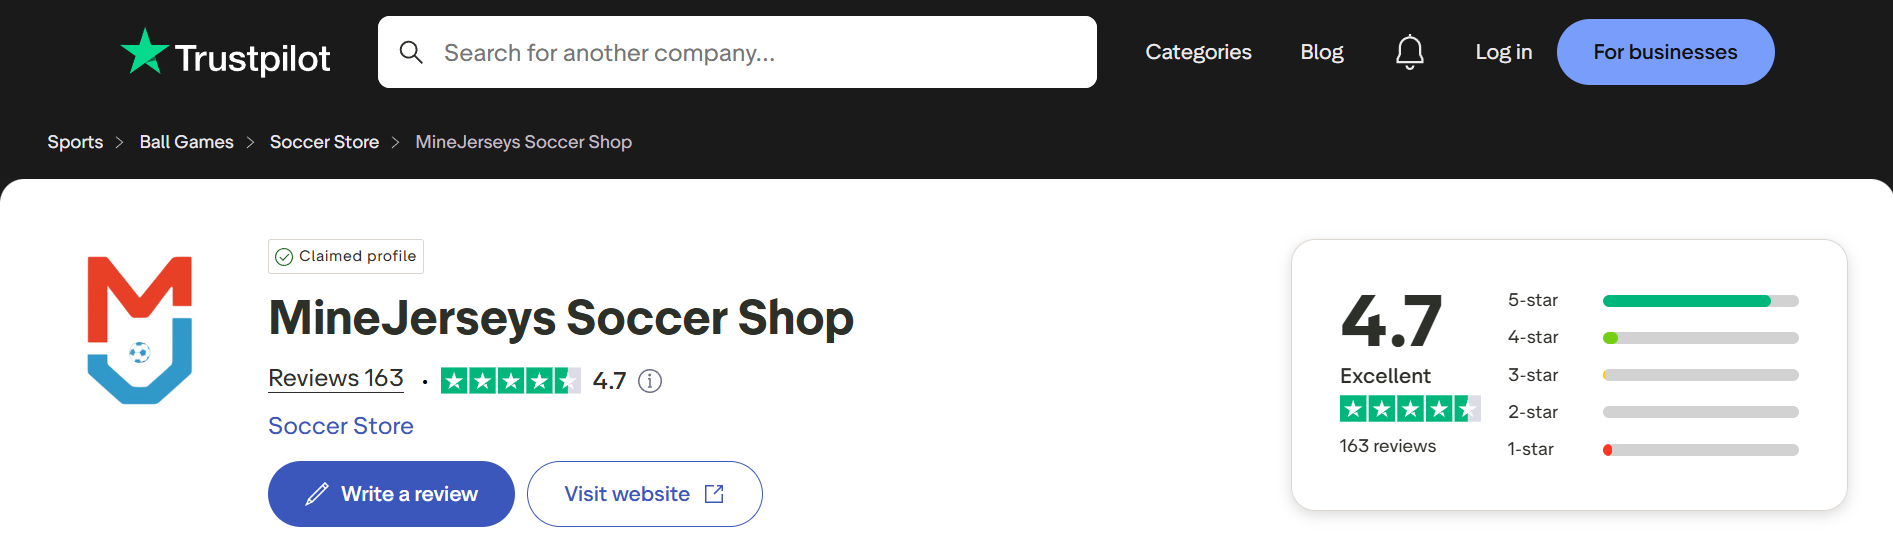Open the notifications bell icon
This screenshot has height=546, width=1893.
click(1410, 52)
